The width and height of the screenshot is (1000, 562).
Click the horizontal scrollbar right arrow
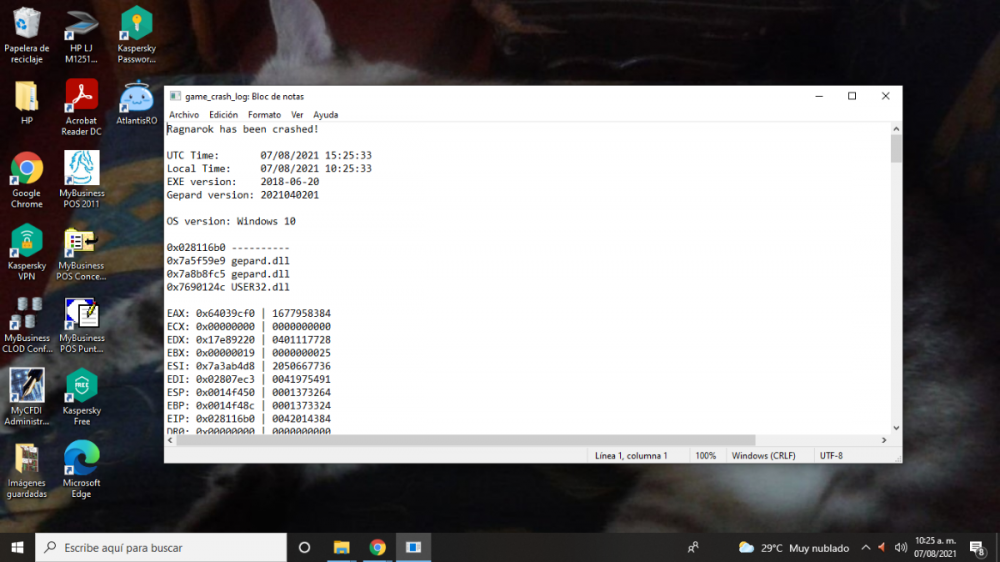click(x=883, y=440)
